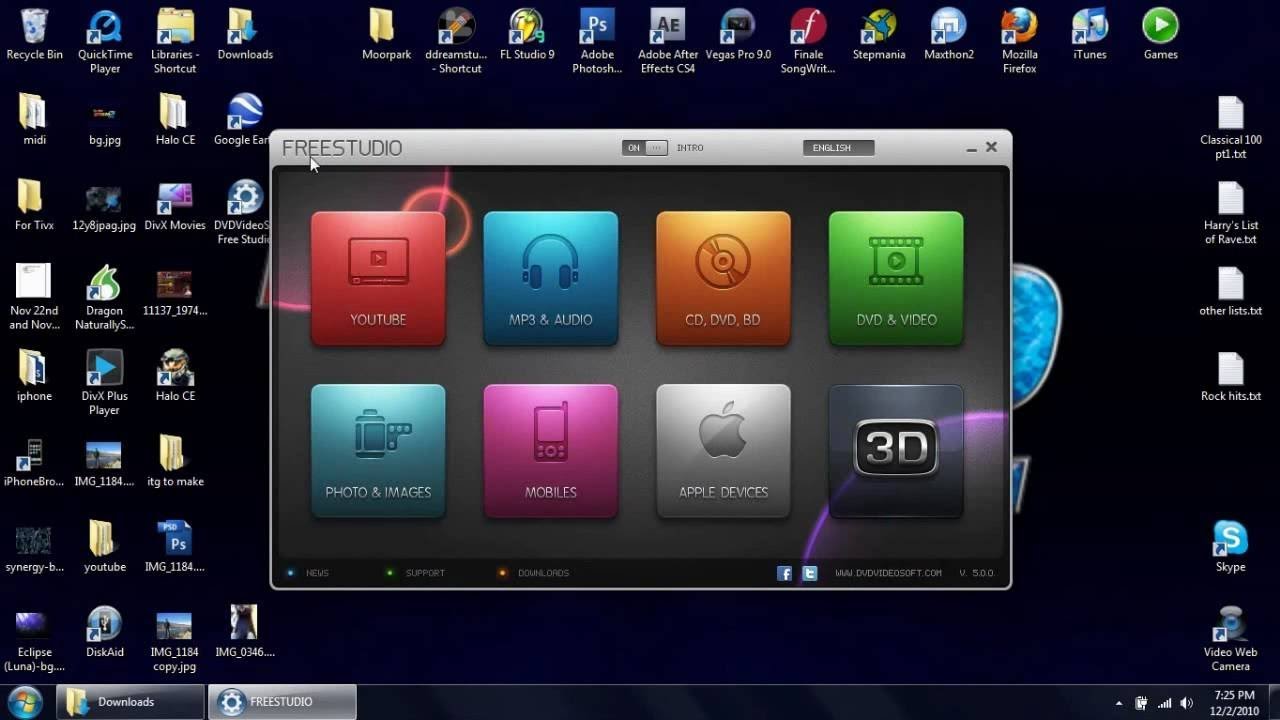Viewport: 1280px width, 720px height.
Task: Show hidden system tray icons
Action: [x=1119, y=703]
